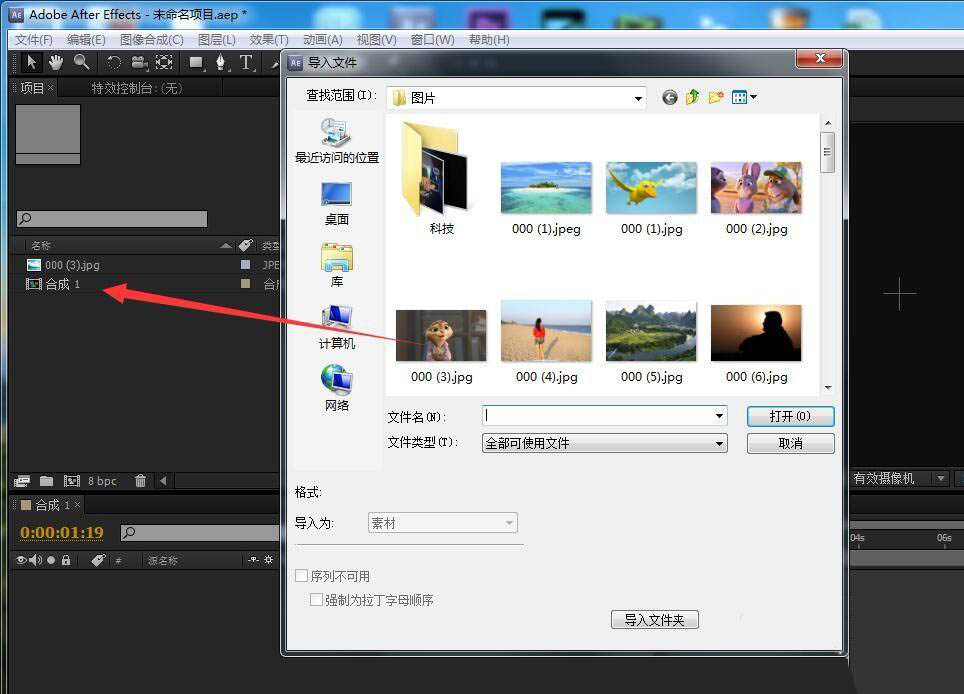964x694 pixels.
Task: Select the Zoom tool
Action: [81, 62]
